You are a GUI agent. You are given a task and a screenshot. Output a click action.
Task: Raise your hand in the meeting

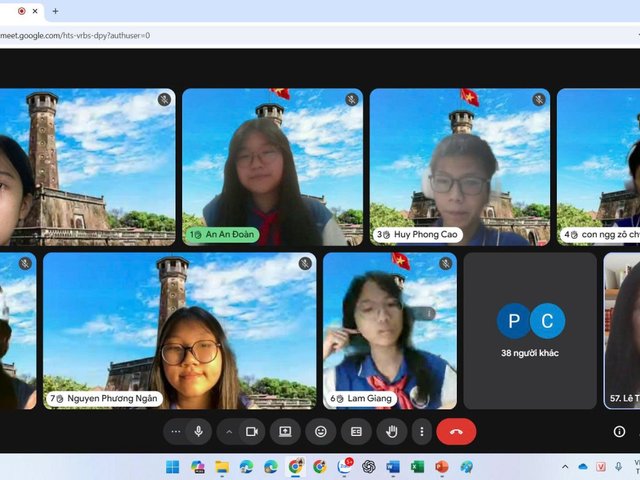coord(392,431)
